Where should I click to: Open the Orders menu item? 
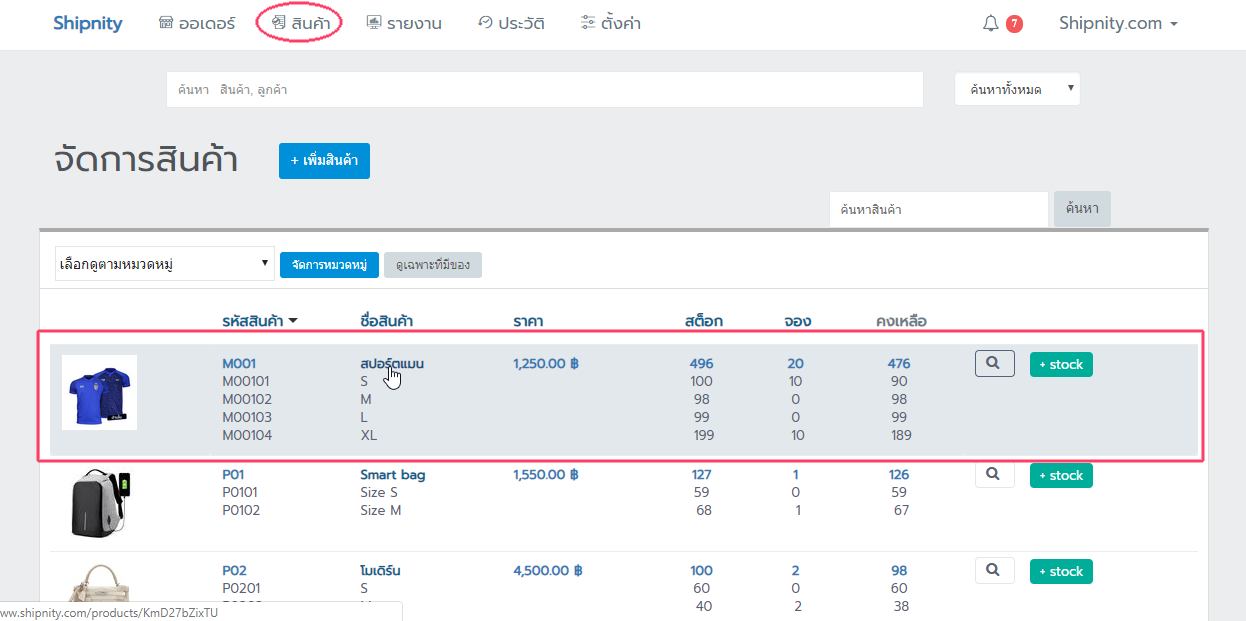197,23
